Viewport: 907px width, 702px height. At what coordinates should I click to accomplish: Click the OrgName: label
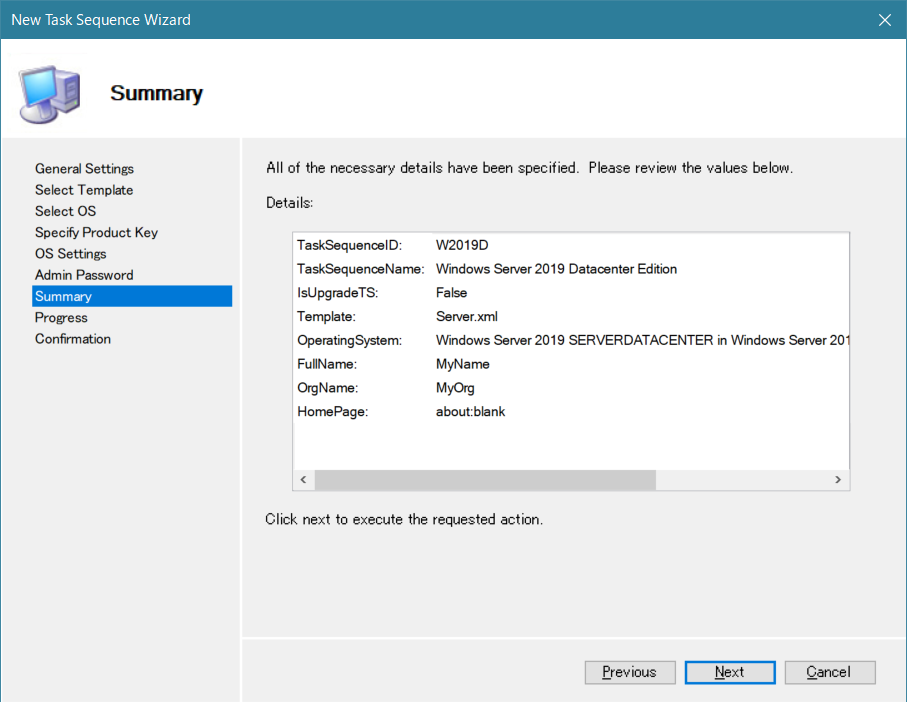pyautogui.click(x=327, y=387)
